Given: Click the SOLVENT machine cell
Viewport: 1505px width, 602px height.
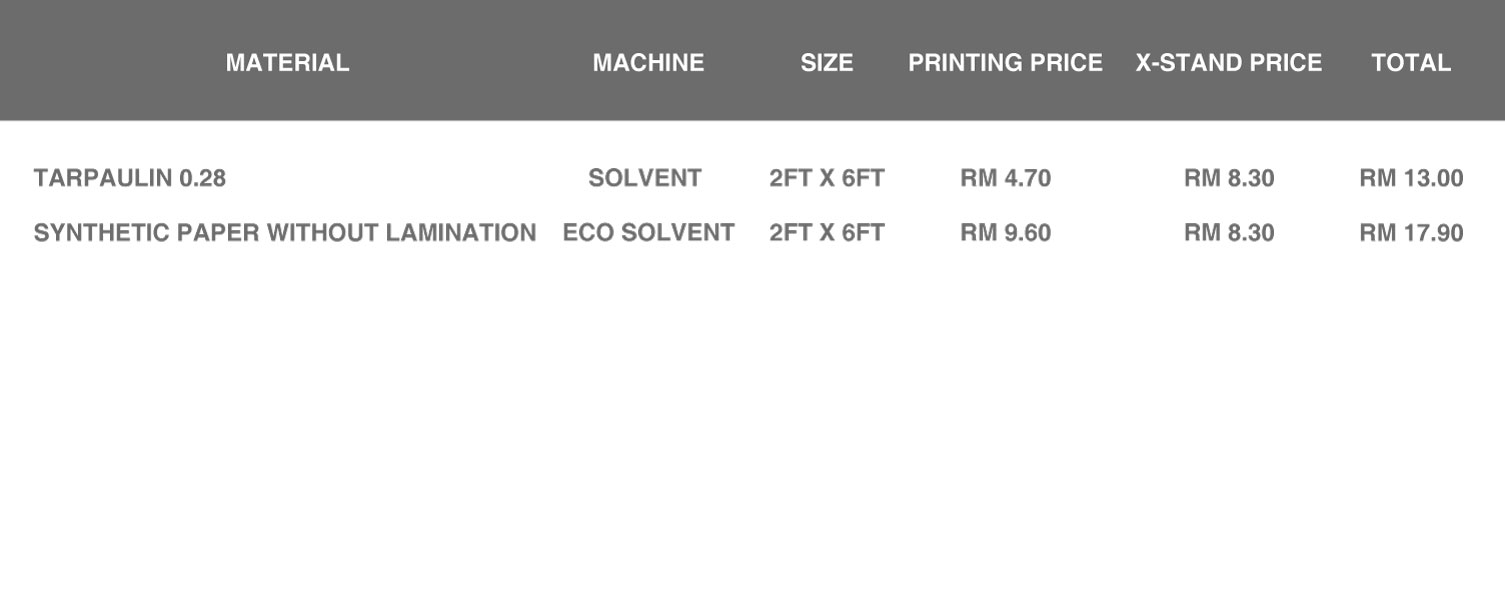Looking at the screenshot, I should pyautogui.click(x=645, y=179).
